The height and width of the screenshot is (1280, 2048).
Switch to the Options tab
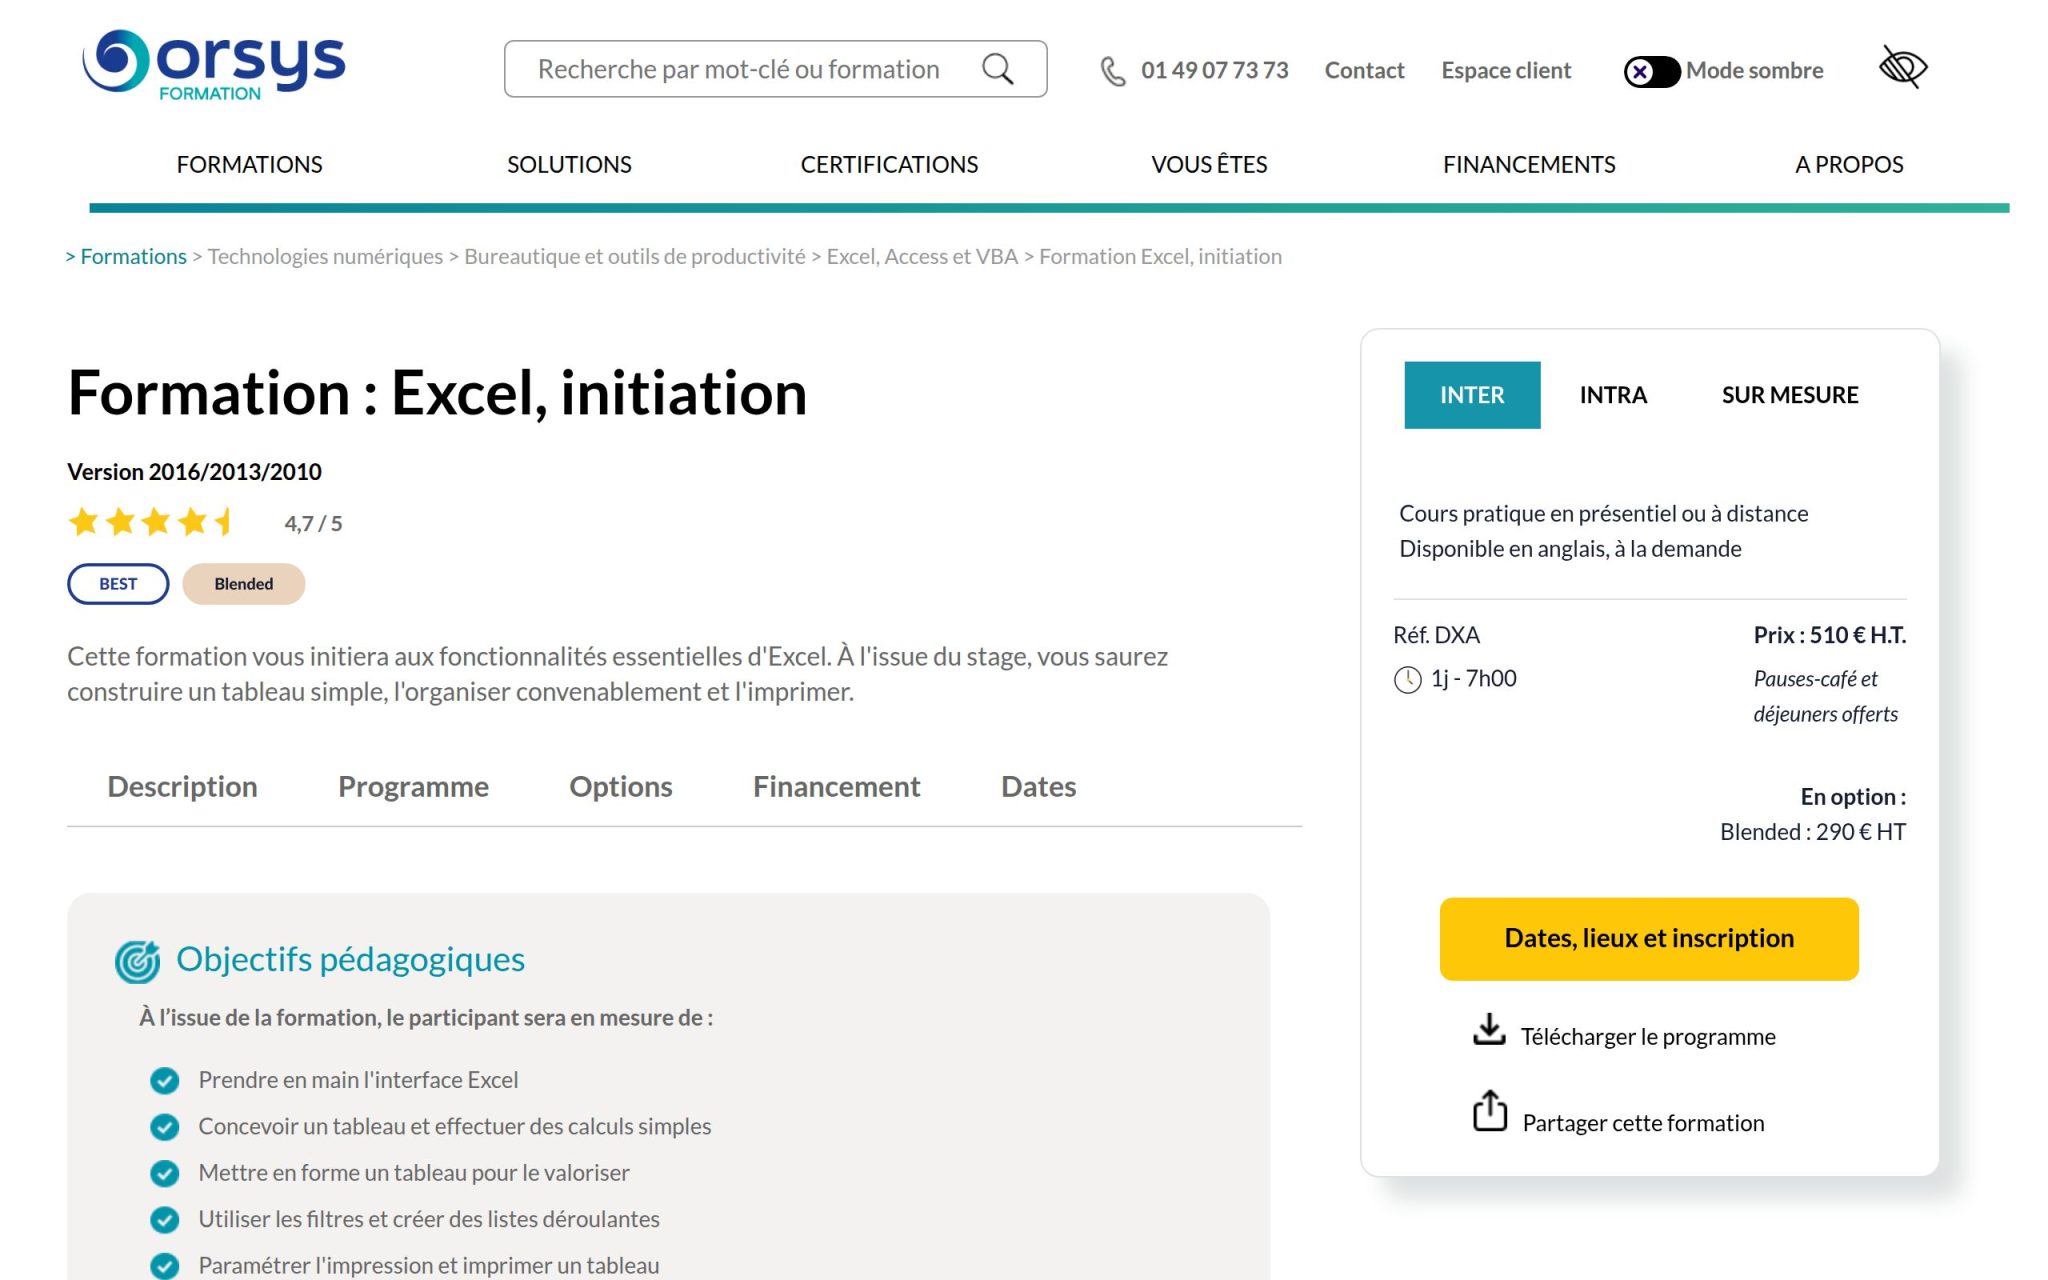(x=620, y=787)
